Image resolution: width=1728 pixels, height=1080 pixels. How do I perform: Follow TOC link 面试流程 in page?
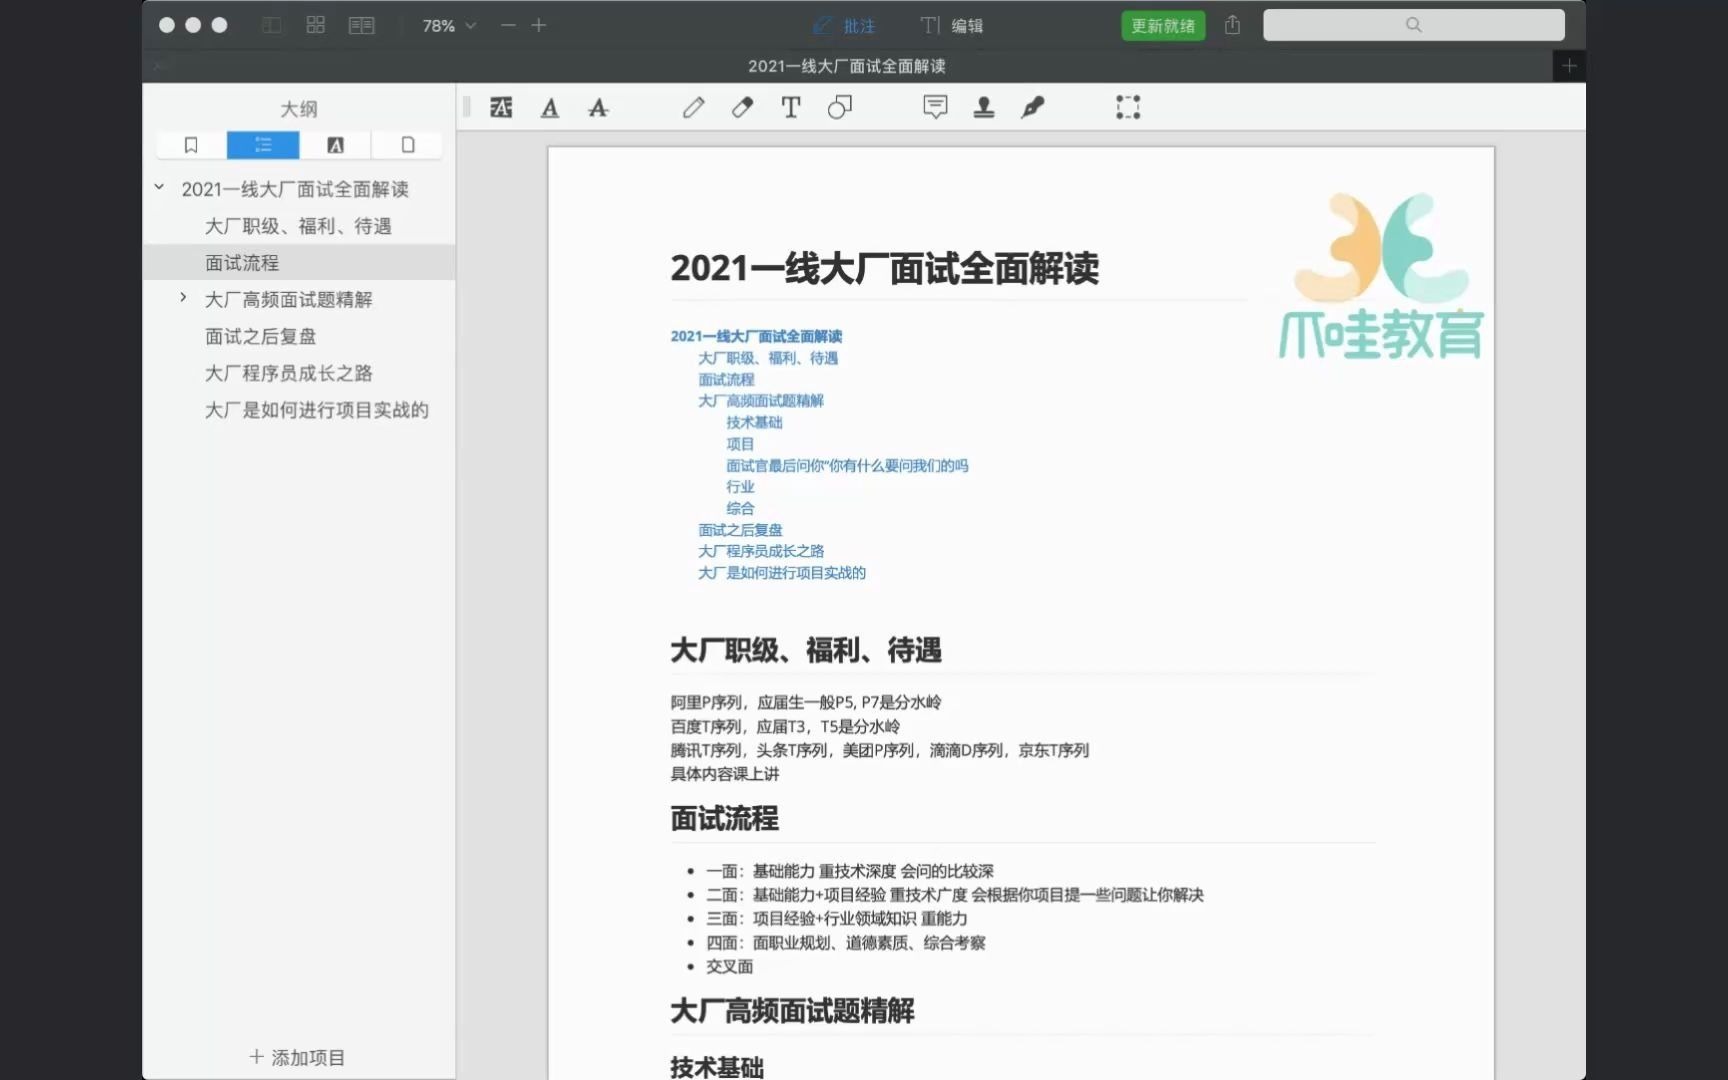[726, 379]
